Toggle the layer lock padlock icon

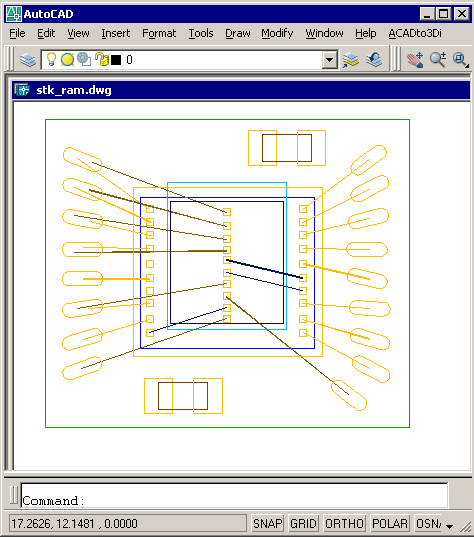(x=102, y=59)
